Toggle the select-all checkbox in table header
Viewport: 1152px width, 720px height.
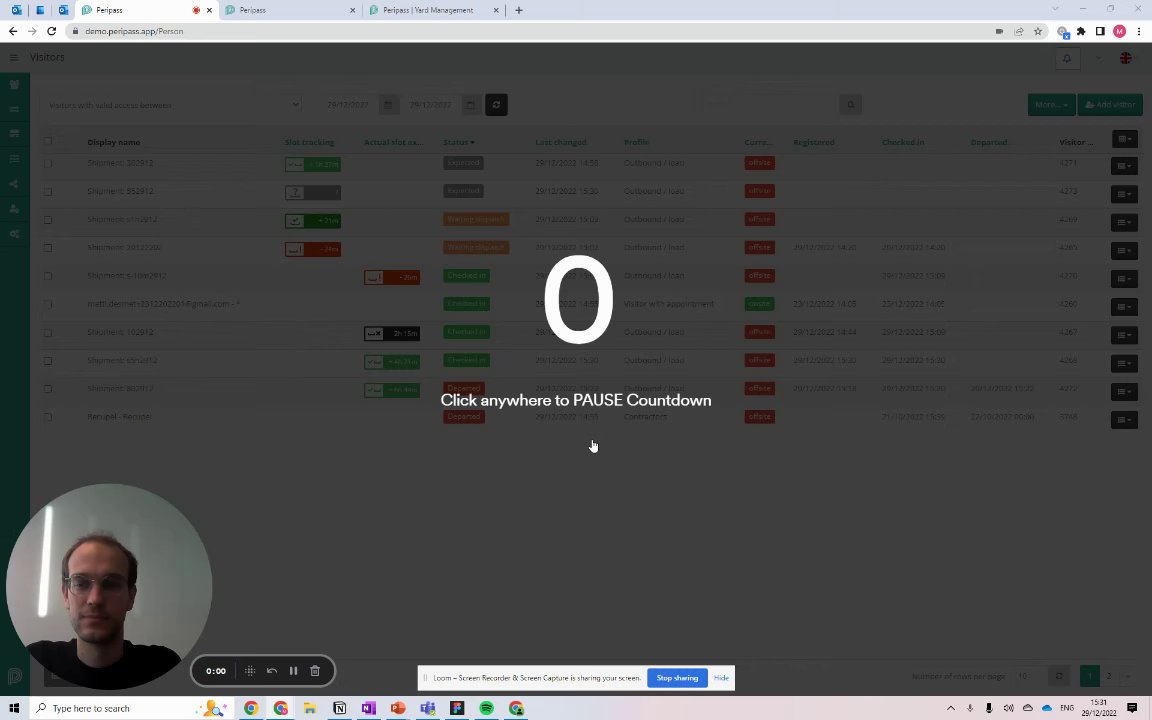point(48,141)
